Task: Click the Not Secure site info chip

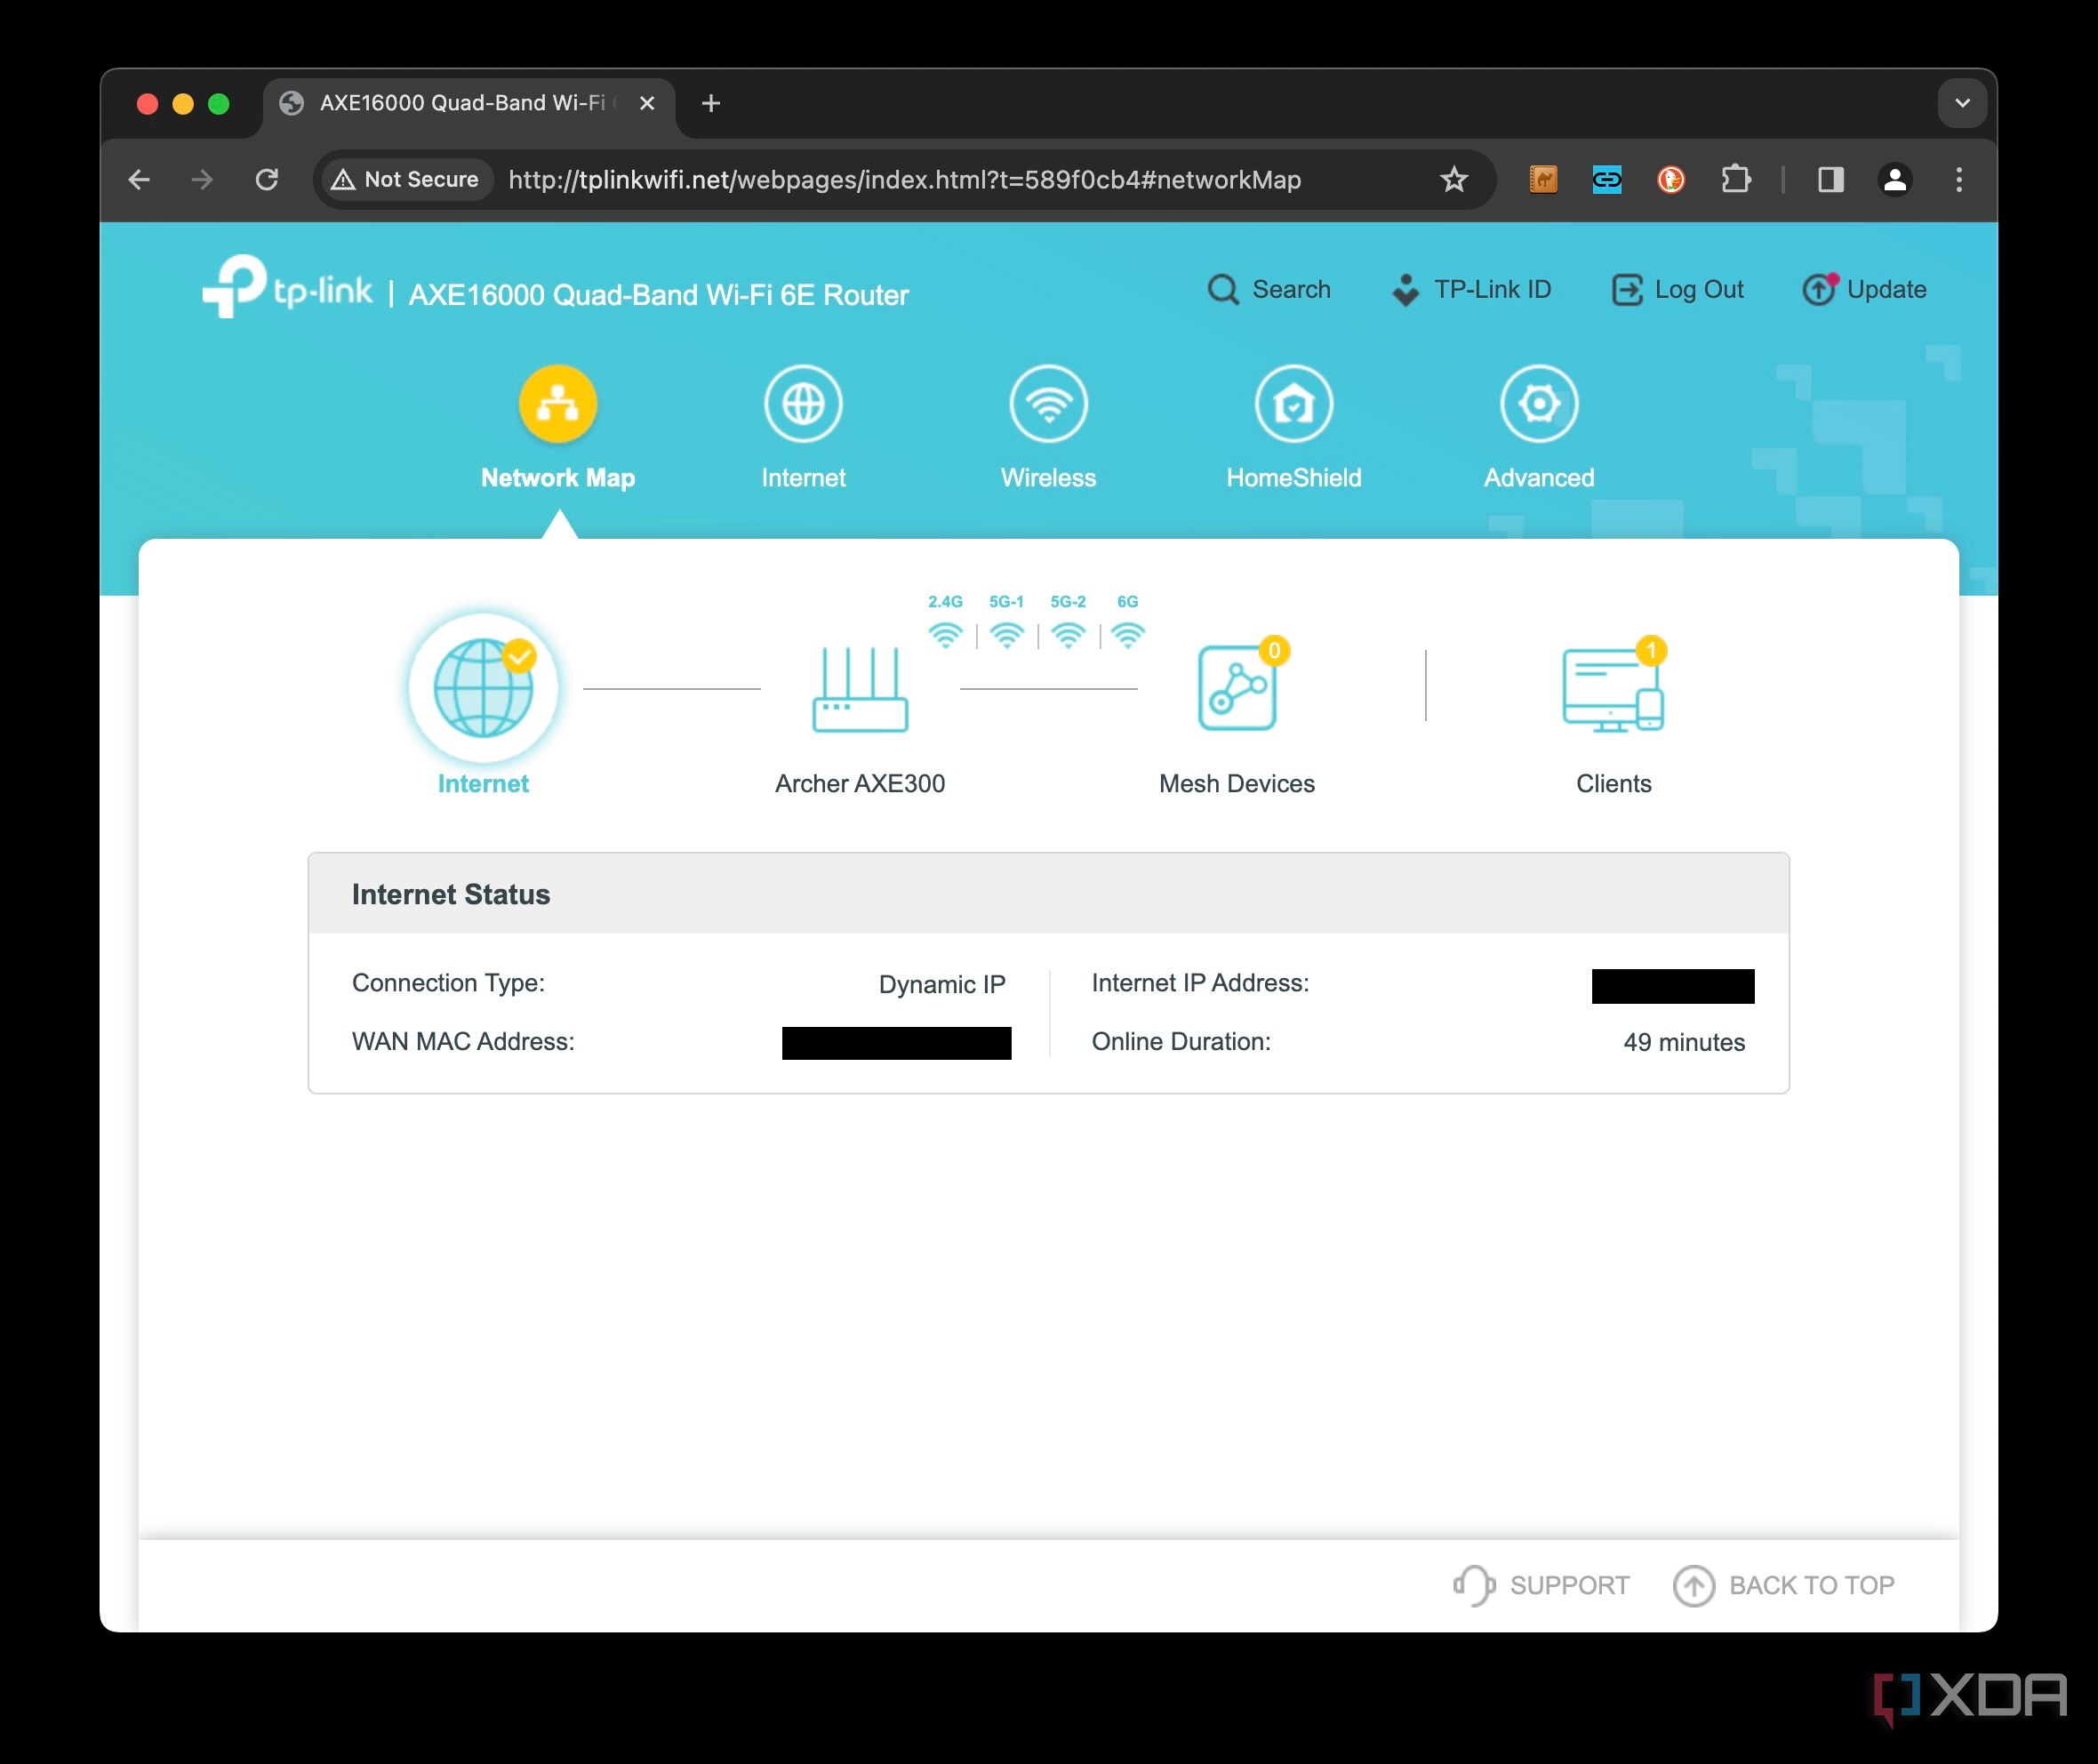Action: coord(405,180)
